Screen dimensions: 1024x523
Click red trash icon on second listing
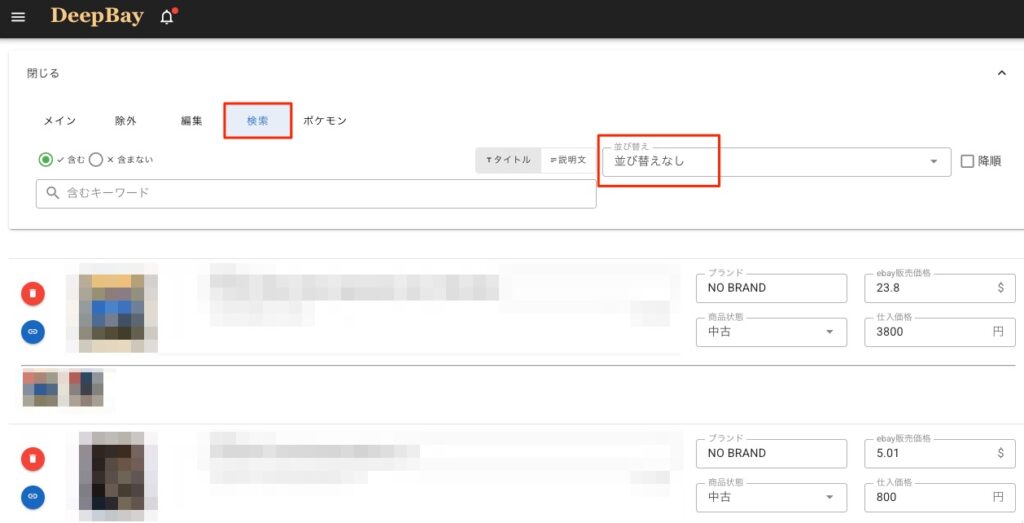click(x=33, y=458)
